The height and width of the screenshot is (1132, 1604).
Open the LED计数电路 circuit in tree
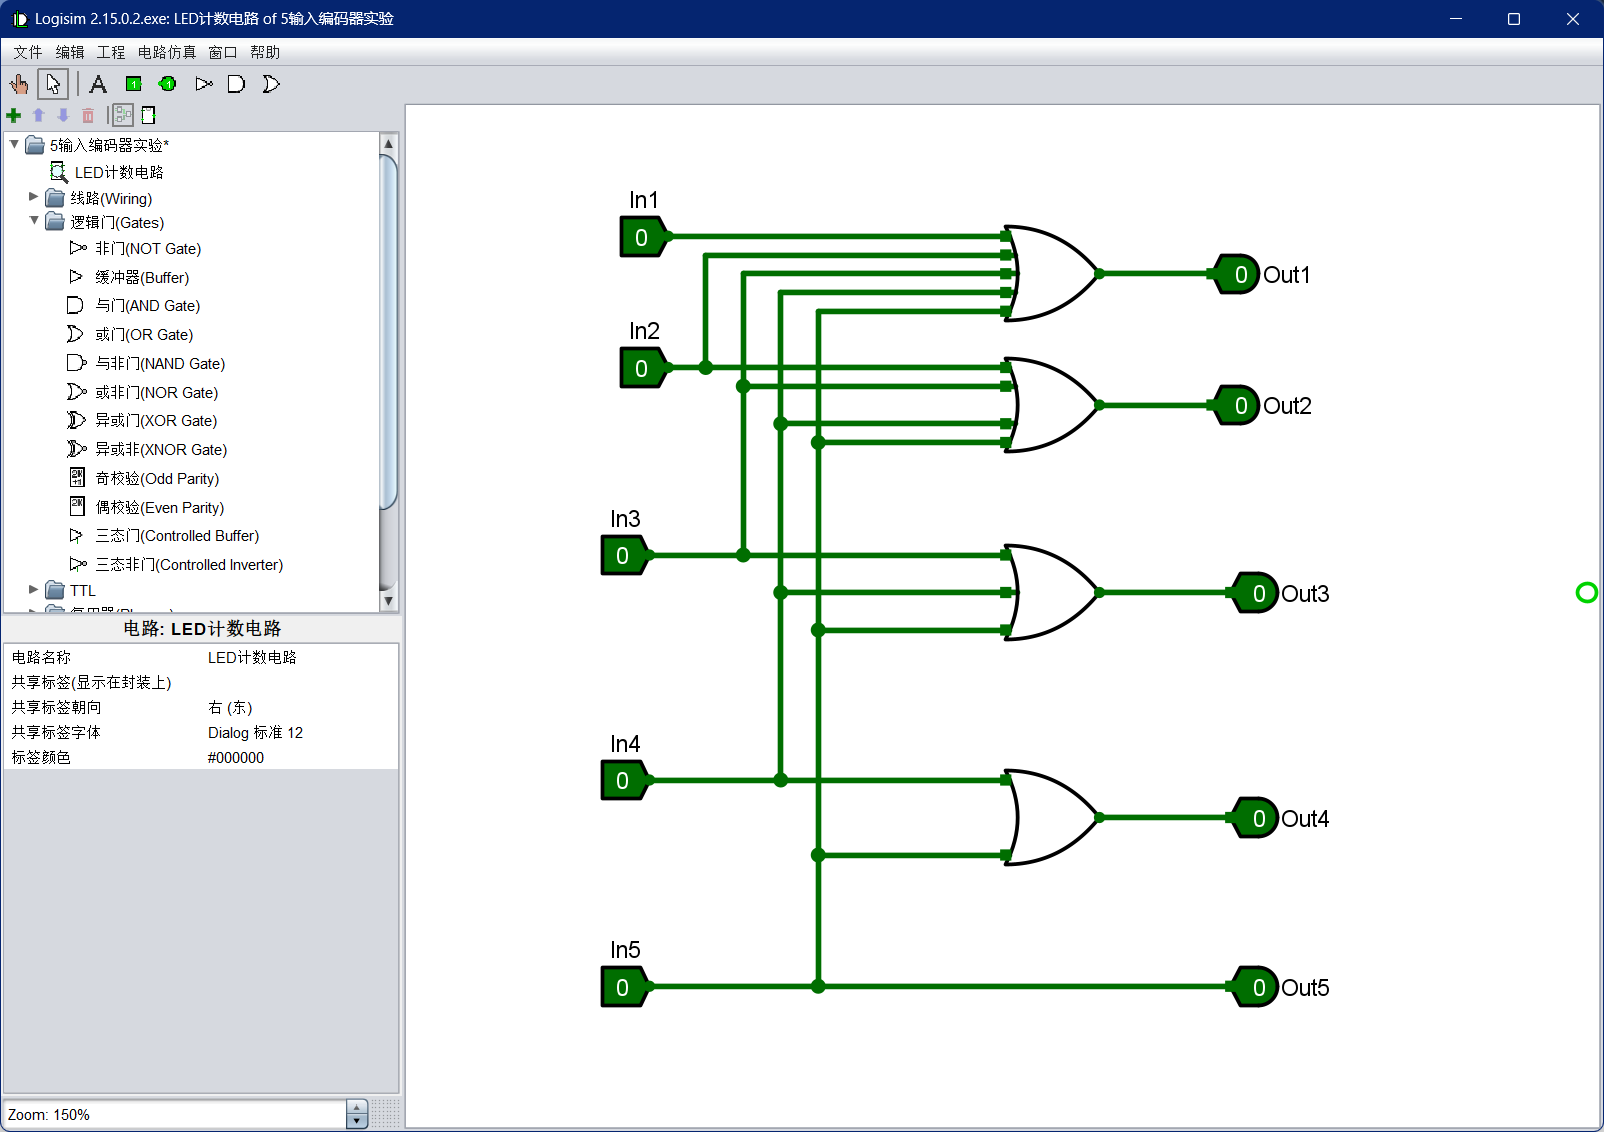(x=119, y=172)
